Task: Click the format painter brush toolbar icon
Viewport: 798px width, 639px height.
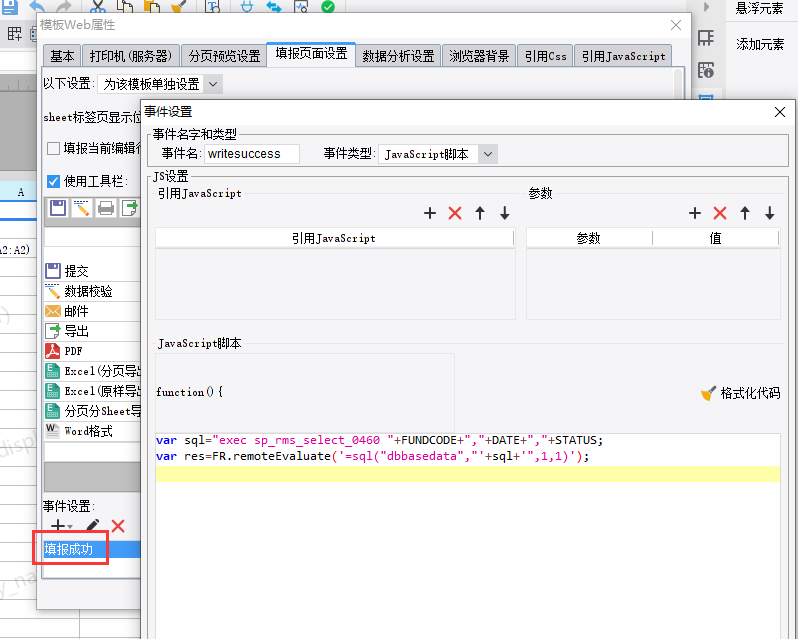Action: coord(179,6)
